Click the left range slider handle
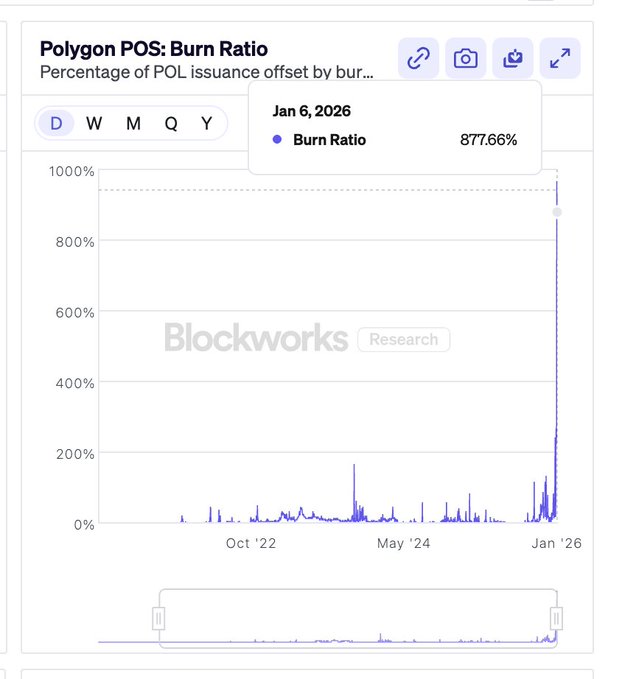The image size is (622, 679). pyautogui.click(x=158, y=619)
